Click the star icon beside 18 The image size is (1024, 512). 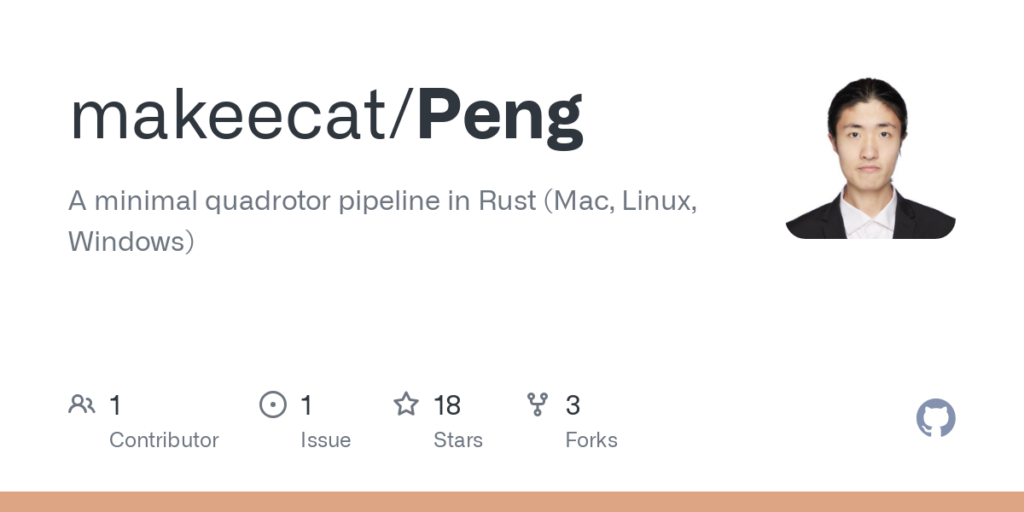405,405
